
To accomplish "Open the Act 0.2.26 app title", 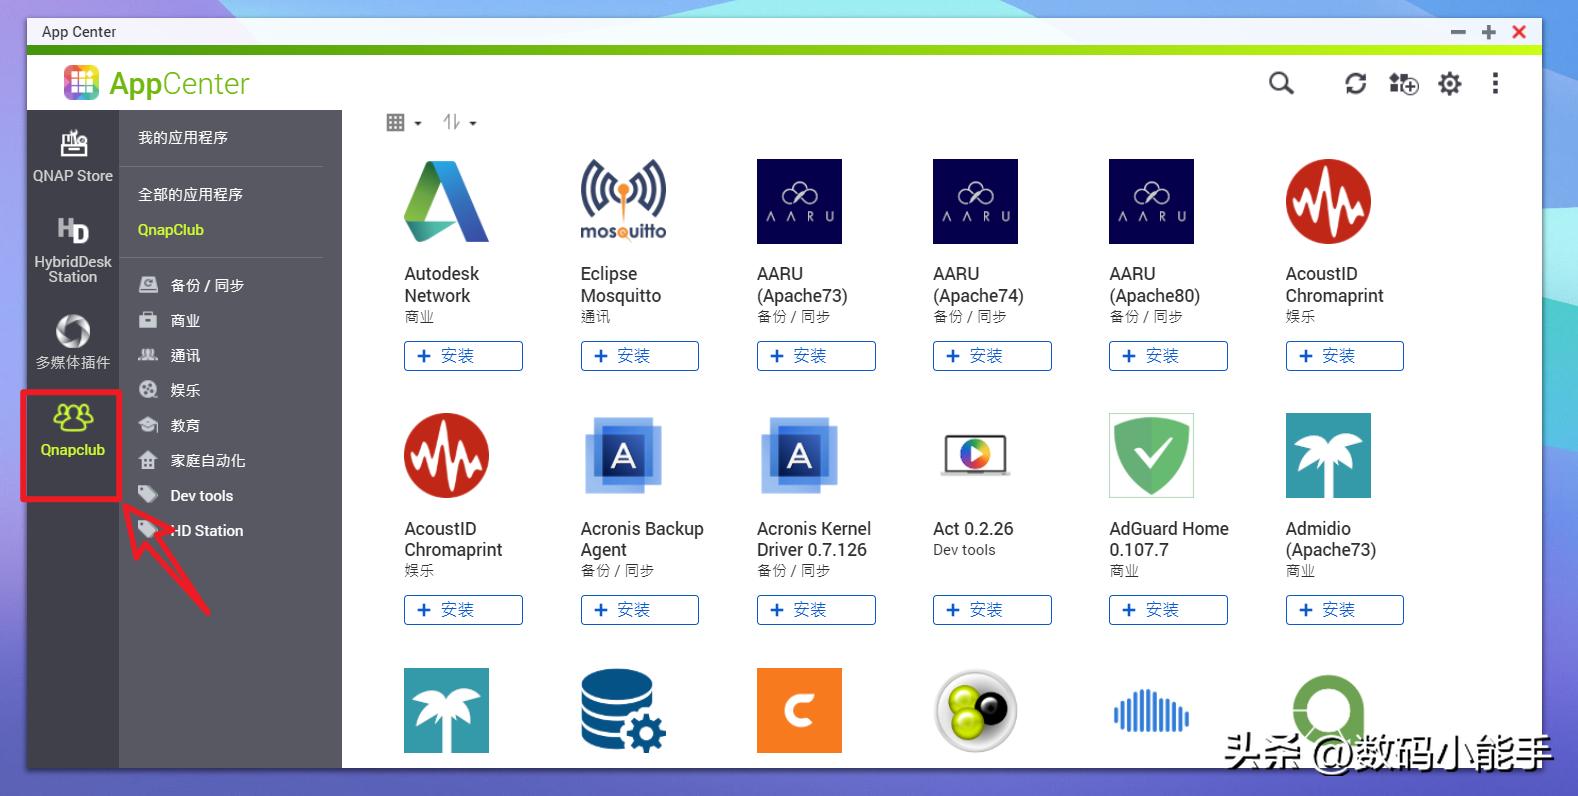I will 973,528.
